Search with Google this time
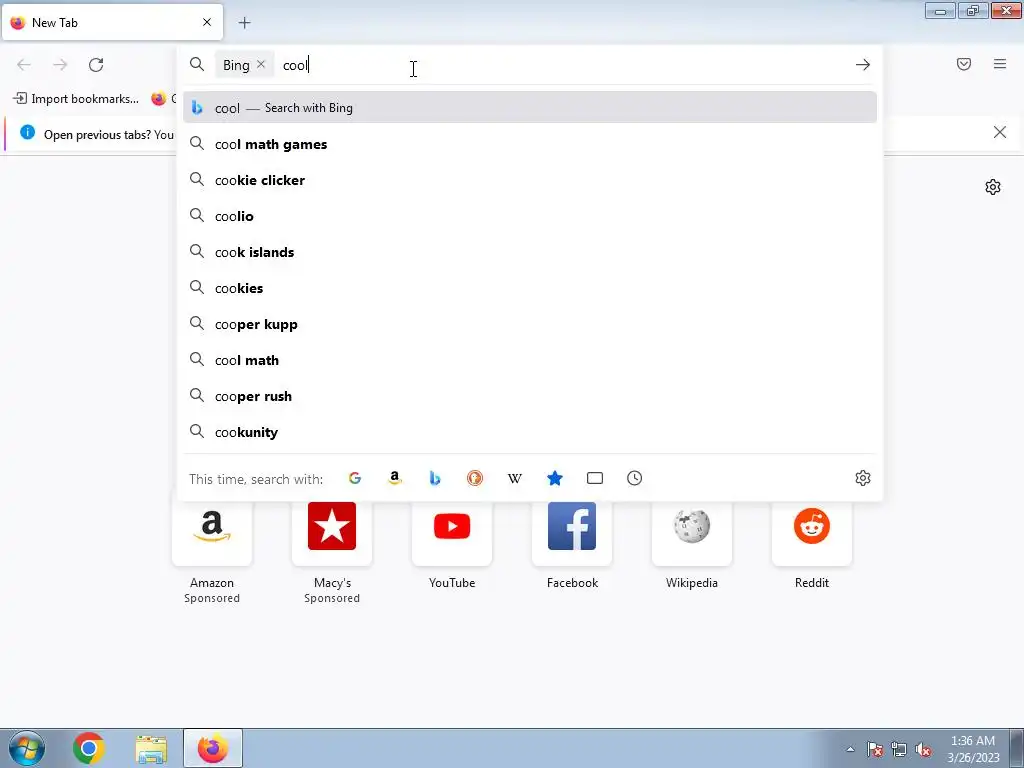 click(355, 478)
